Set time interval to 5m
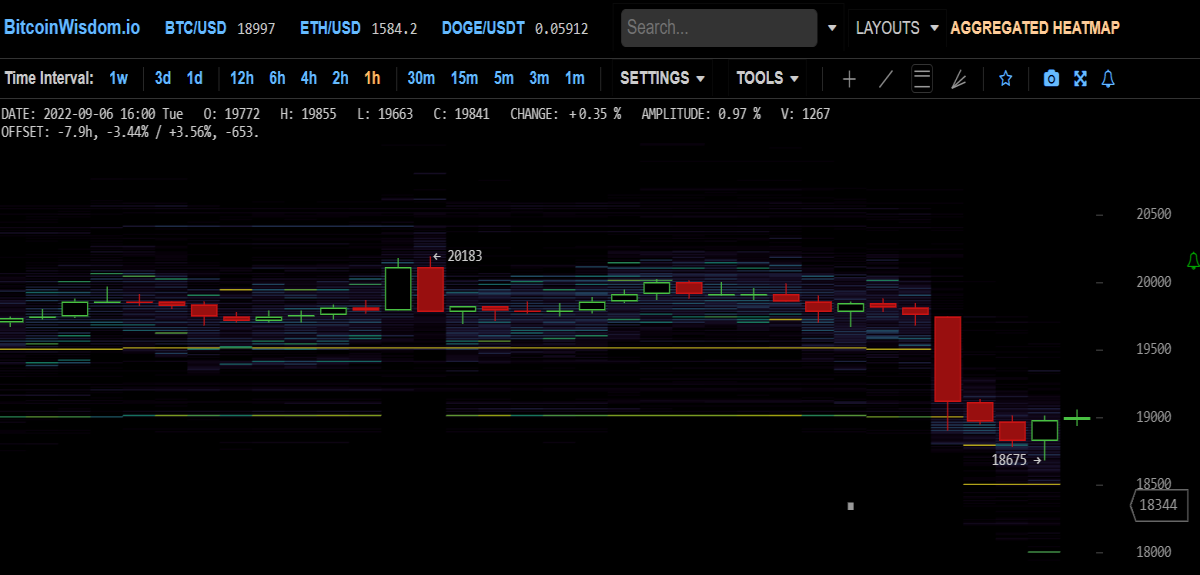The image size is (1200, 575). click(504, 78)
